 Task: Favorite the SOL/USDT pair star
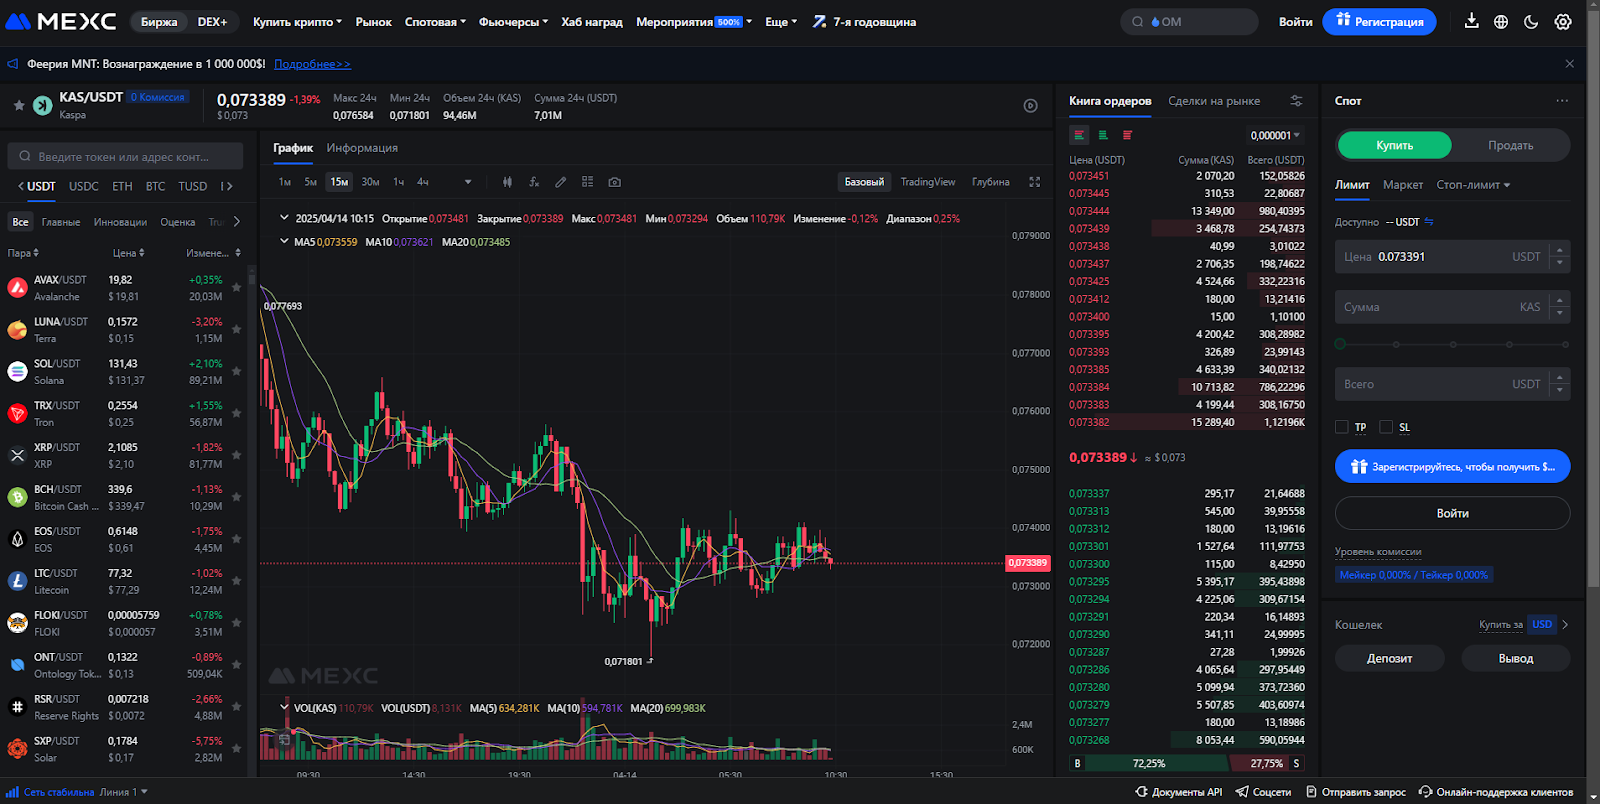237,371
